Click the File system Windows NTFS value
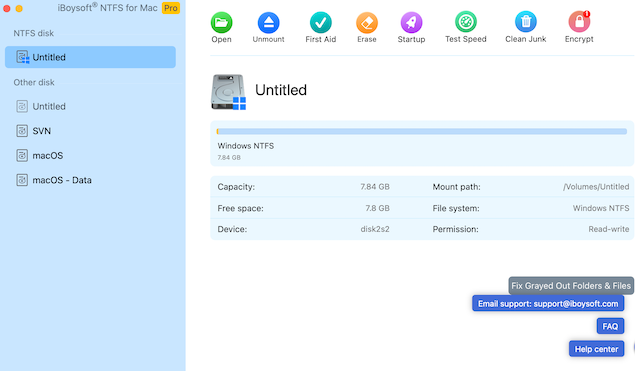Image resolution: width=635 pixels, height=371 pixels. pos(601,208)
